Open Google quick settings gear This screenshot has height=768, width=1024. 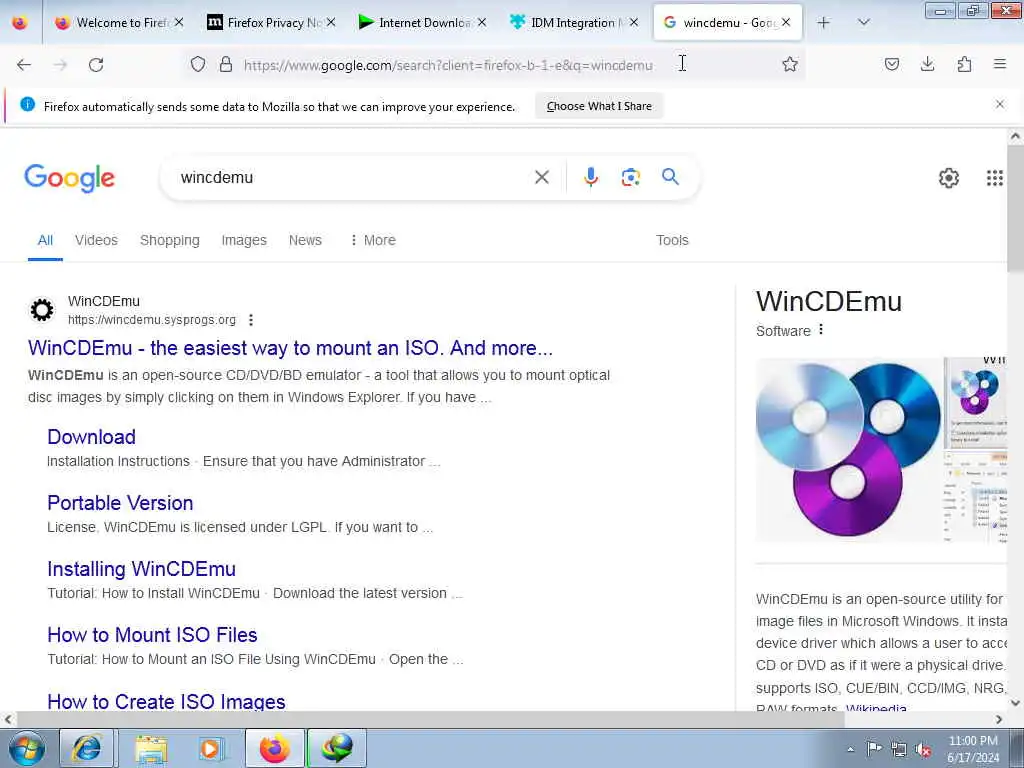point(949,178)
